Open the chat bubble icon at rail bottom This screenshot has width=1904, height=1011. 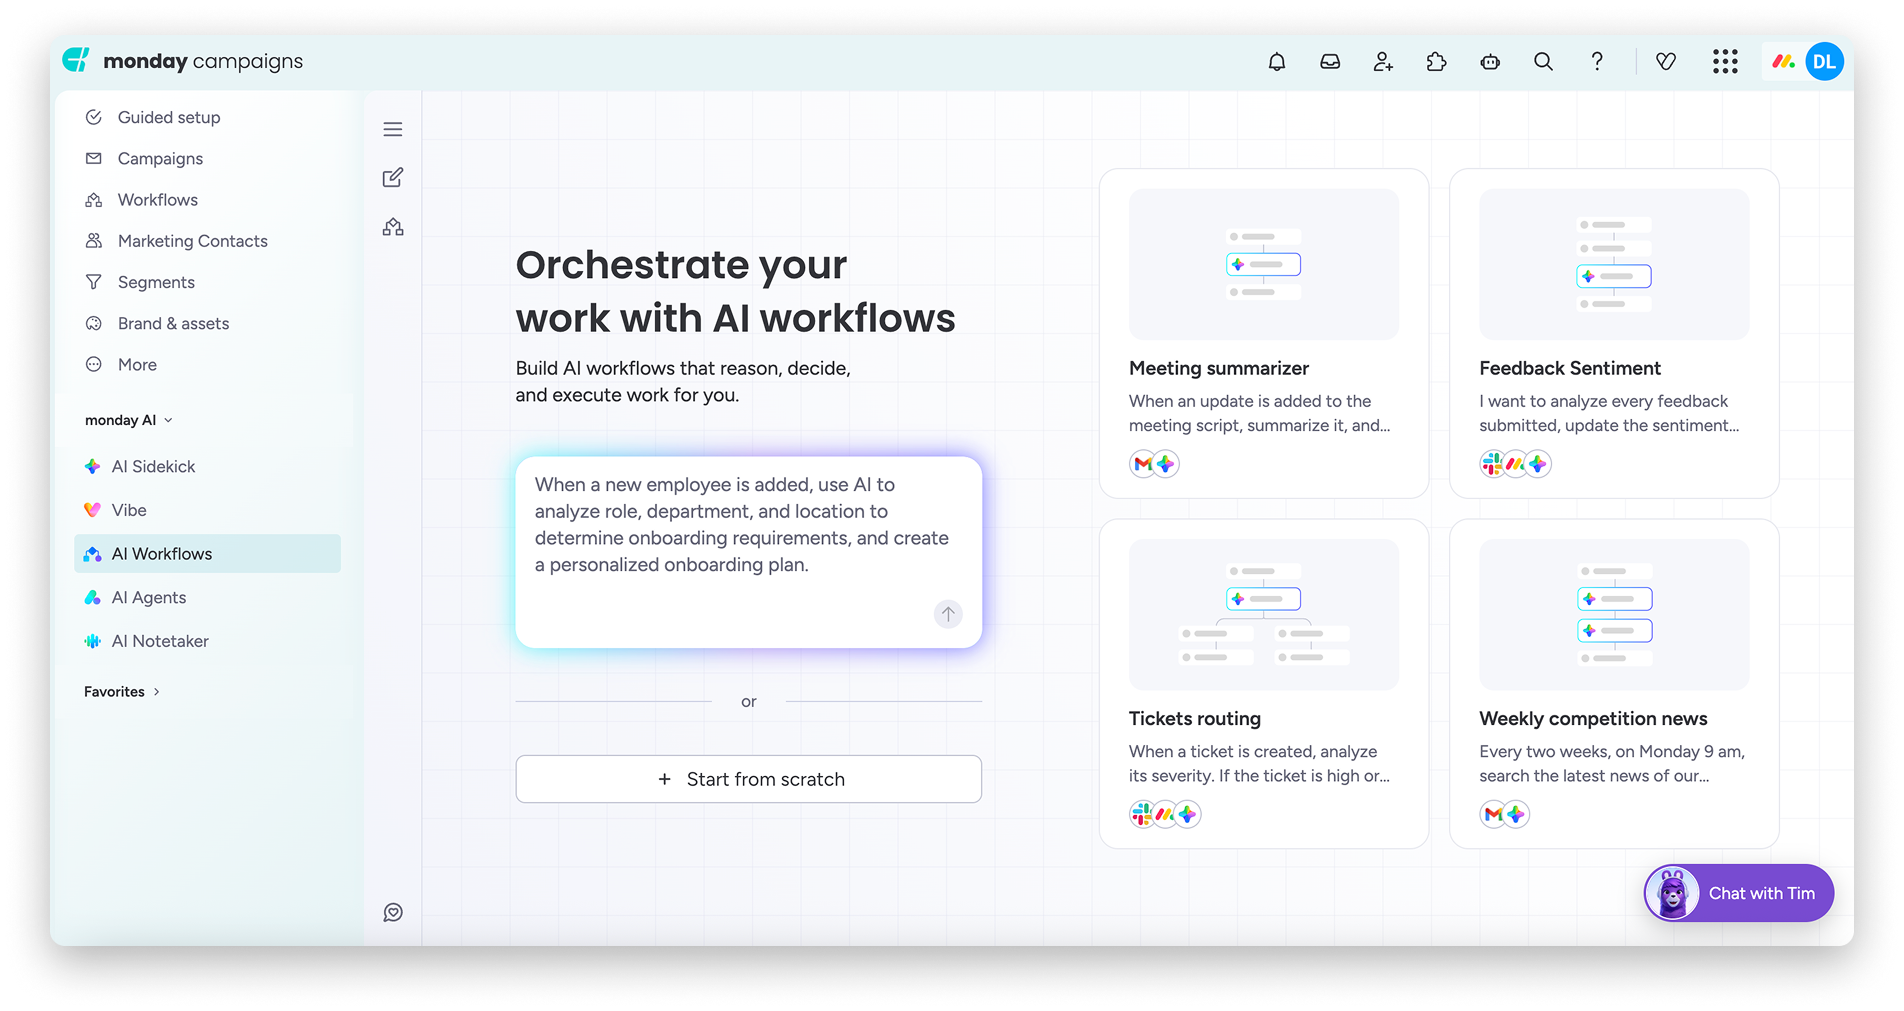(393, 912)
